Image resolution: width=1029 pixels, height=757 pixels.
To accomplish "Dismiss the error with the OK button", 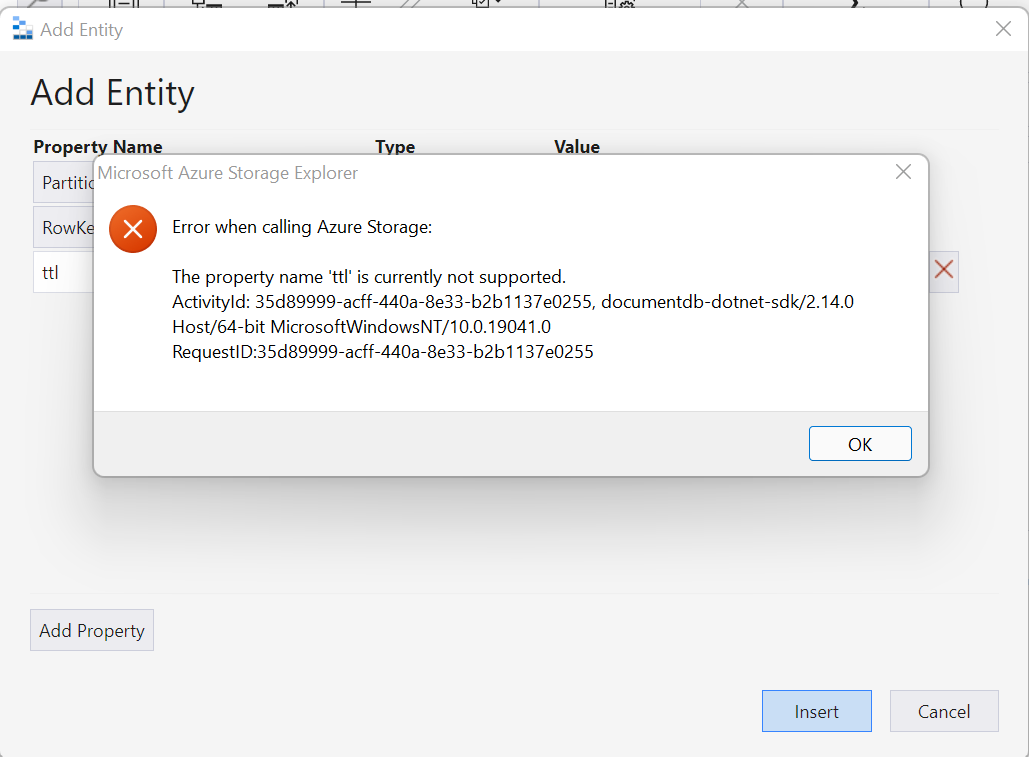I will point(860,443).
